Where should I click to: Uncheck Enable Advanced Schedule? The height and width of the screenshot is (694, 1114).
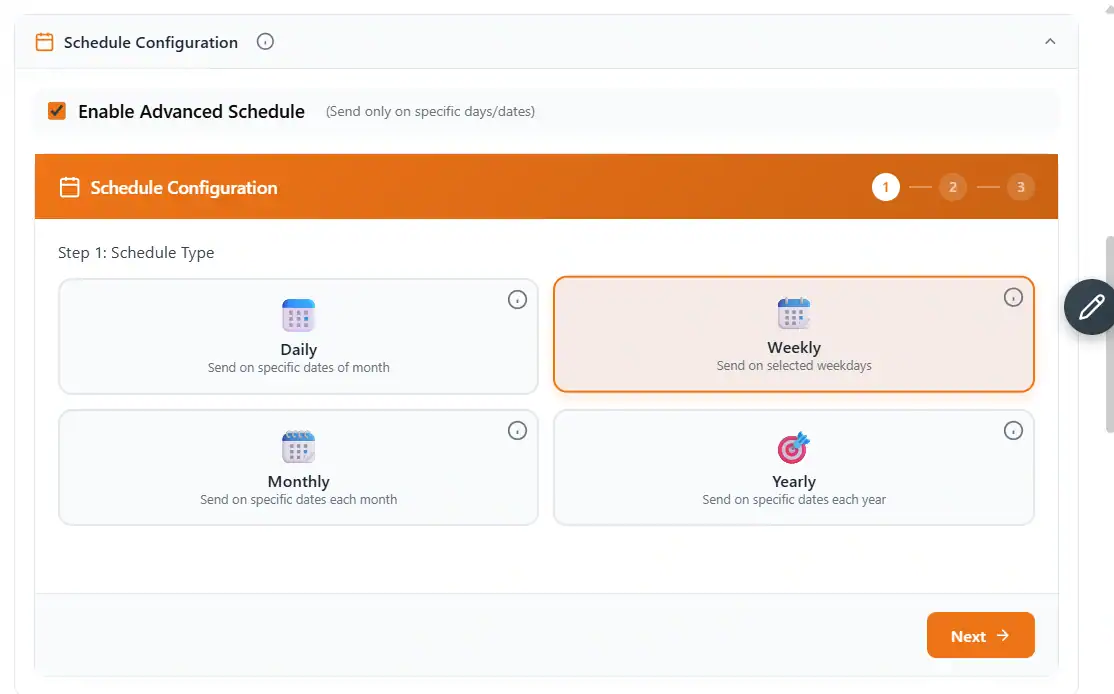tap(56, 111)
